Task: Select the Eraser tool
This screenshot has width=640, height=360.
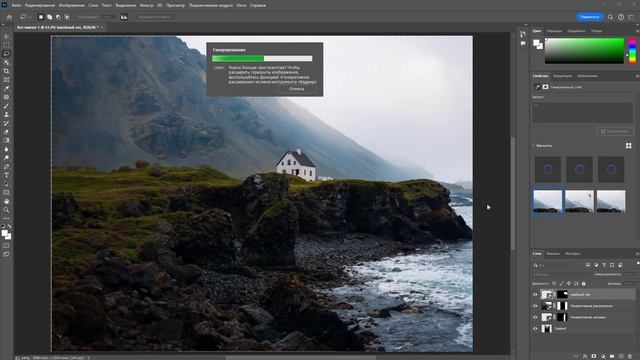Action: [6, 132]
